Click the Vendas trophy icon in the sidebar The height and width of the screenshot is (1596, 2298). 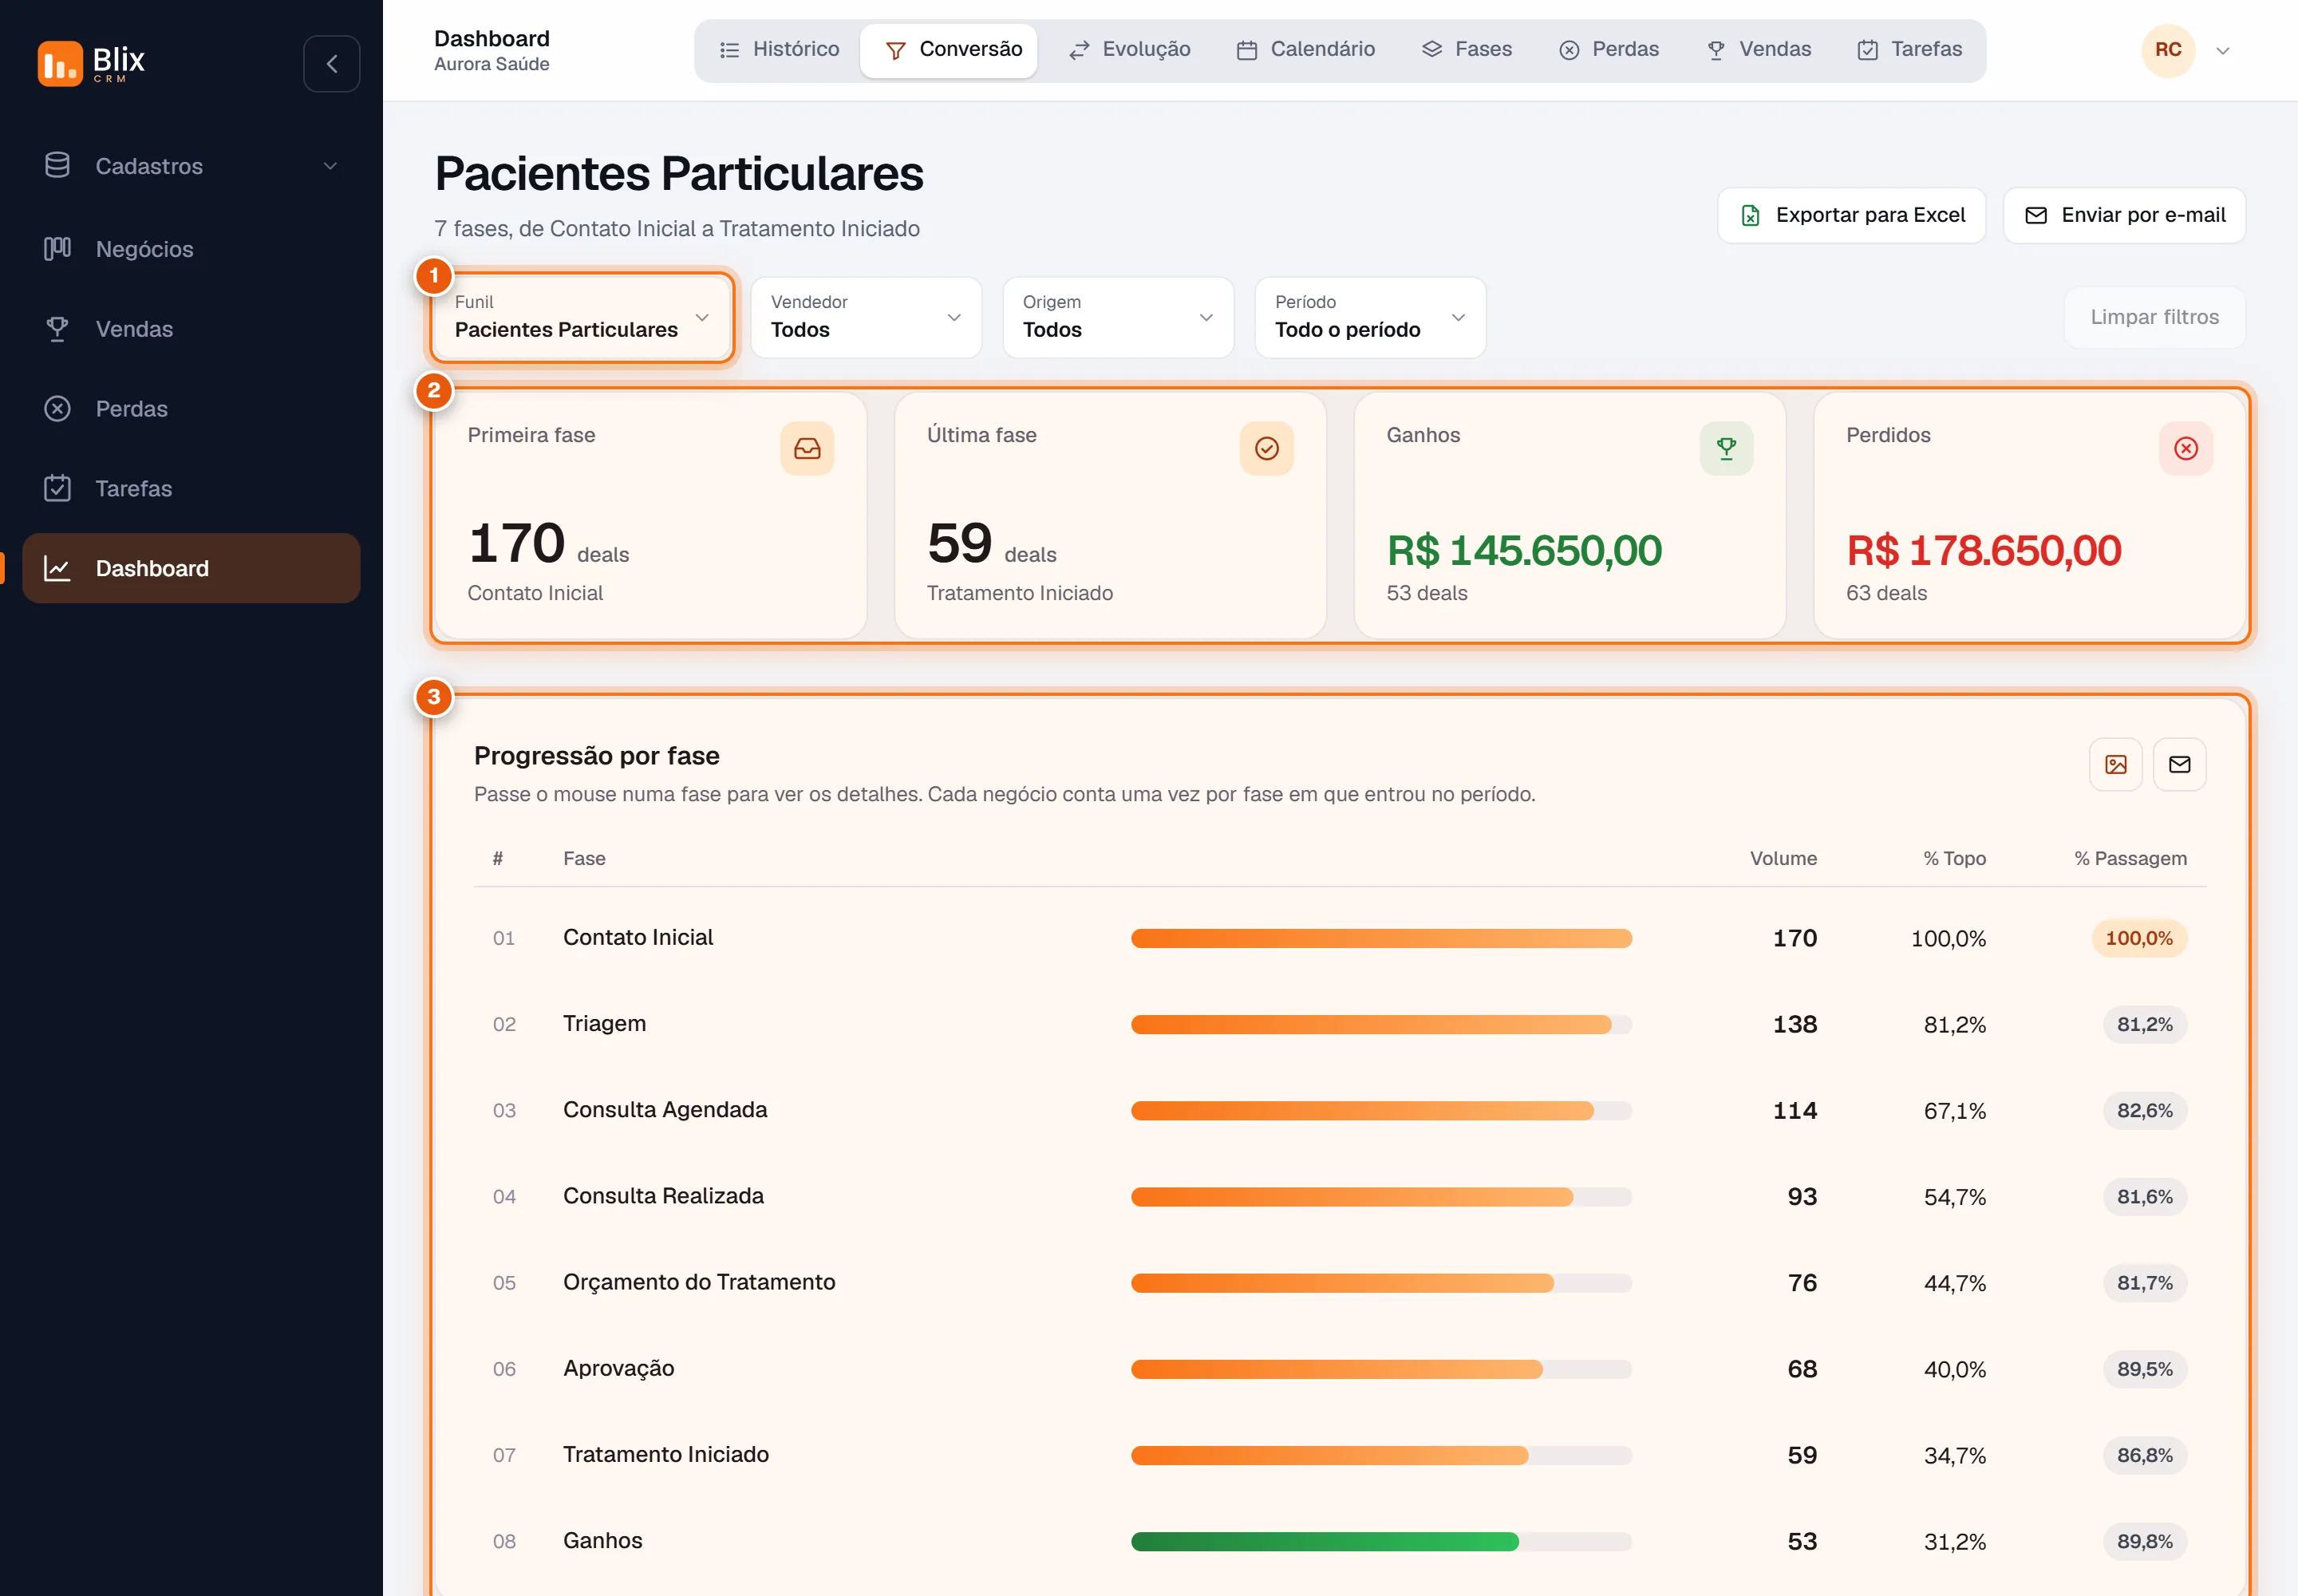(58, 328)
